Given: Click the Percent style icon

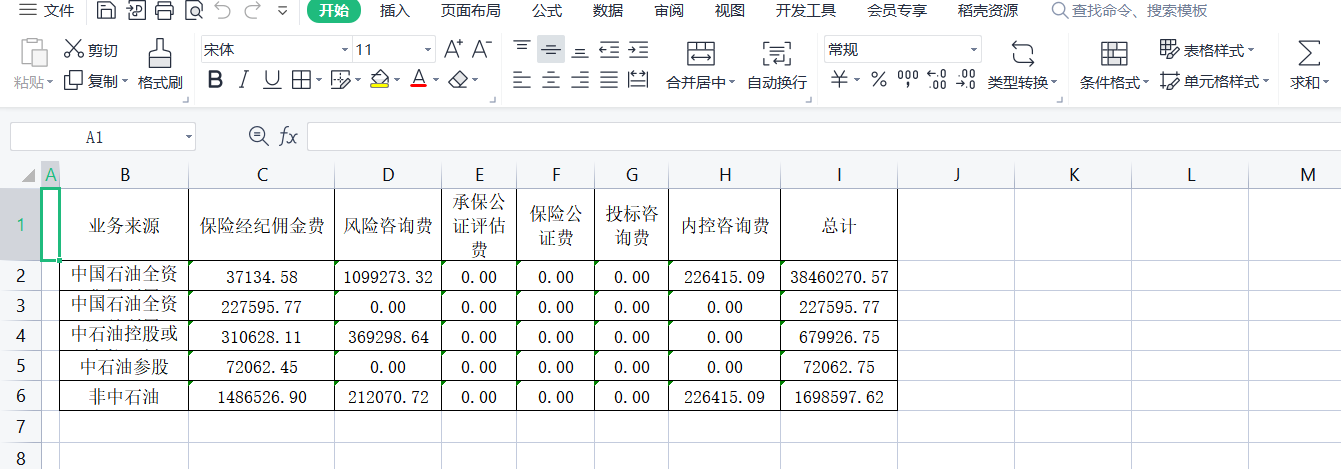Looking at the screenshot, I should tap(879, 81).
